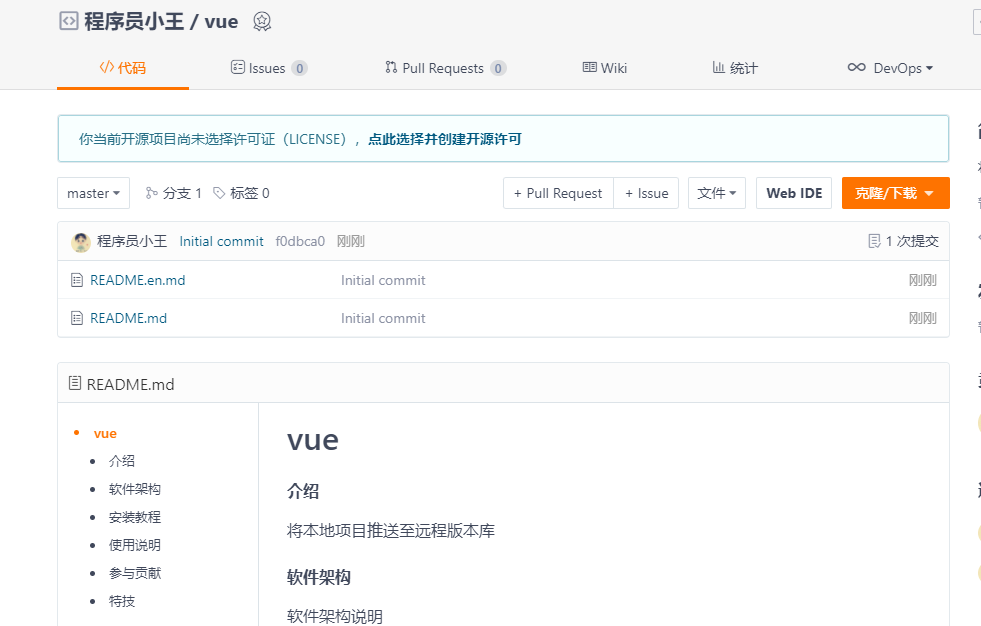Screen dimensions: 981x626
Task: Click the + Pull Request button
Action: tap(558, 193)
